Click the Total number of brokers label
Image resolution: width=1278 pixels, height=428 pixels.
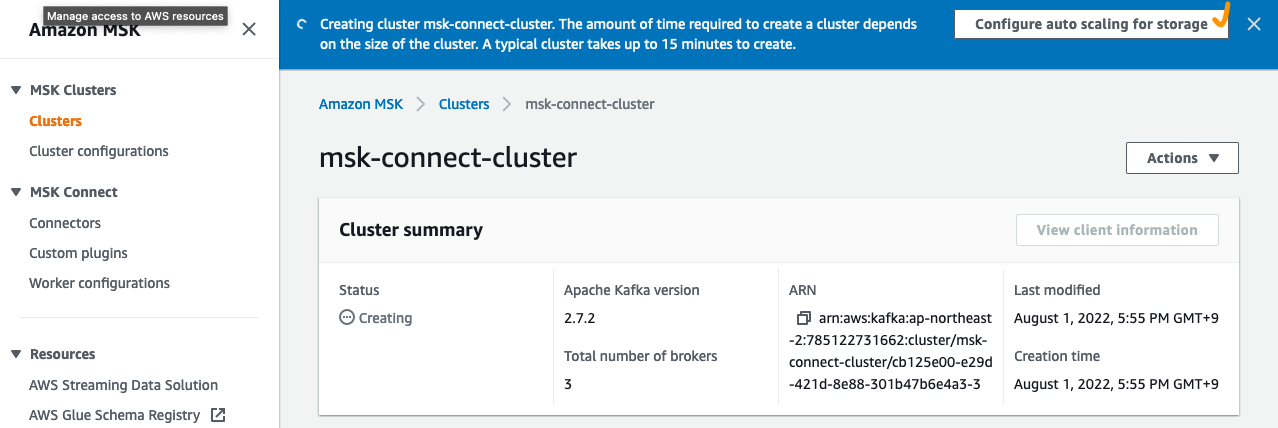point(641,356)
